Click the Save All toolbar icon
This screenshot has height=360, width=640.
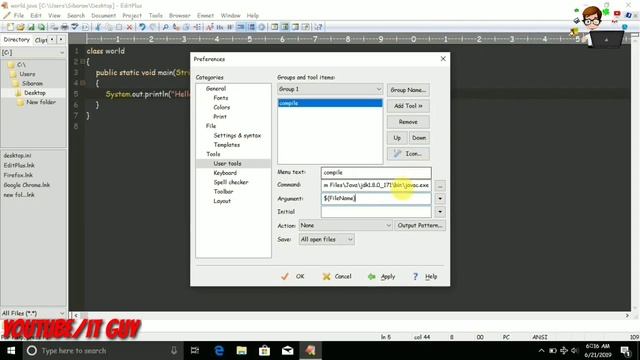41,27
